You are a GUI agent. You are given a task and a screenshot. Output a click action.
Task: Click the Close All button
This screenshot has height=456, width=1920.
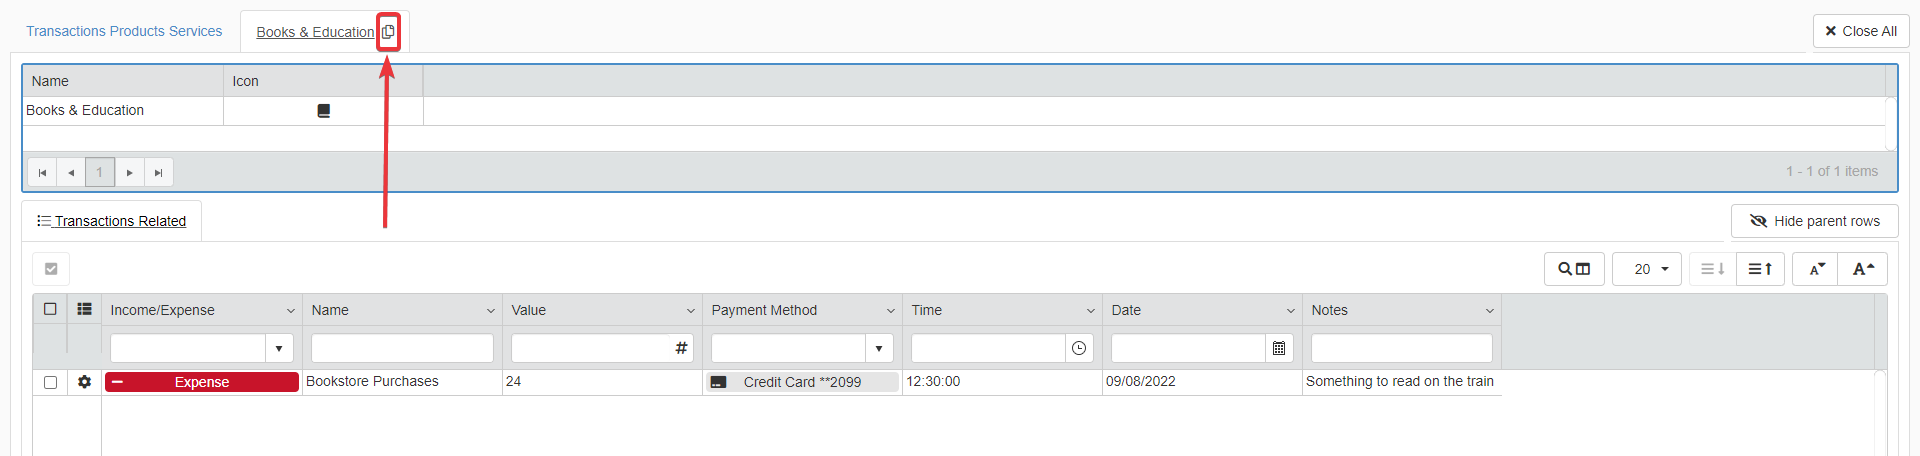pyautogui.click(x=1860, y=31)
